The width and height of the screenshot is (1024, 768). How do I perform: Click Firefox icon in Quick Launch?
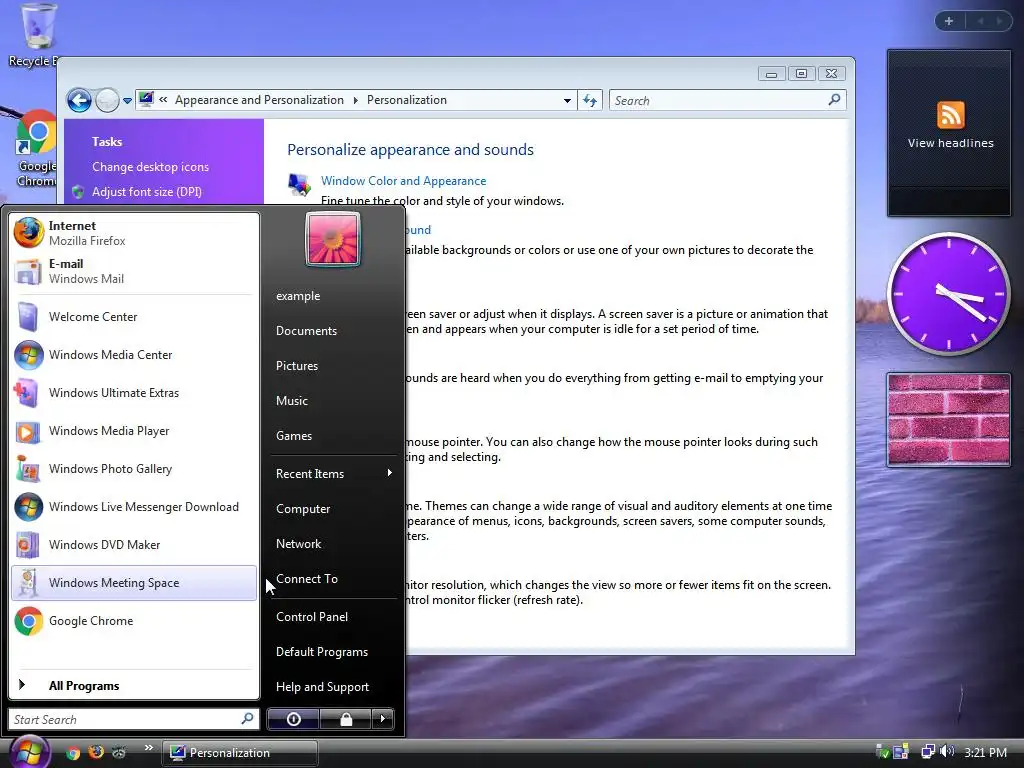(96, 752)
